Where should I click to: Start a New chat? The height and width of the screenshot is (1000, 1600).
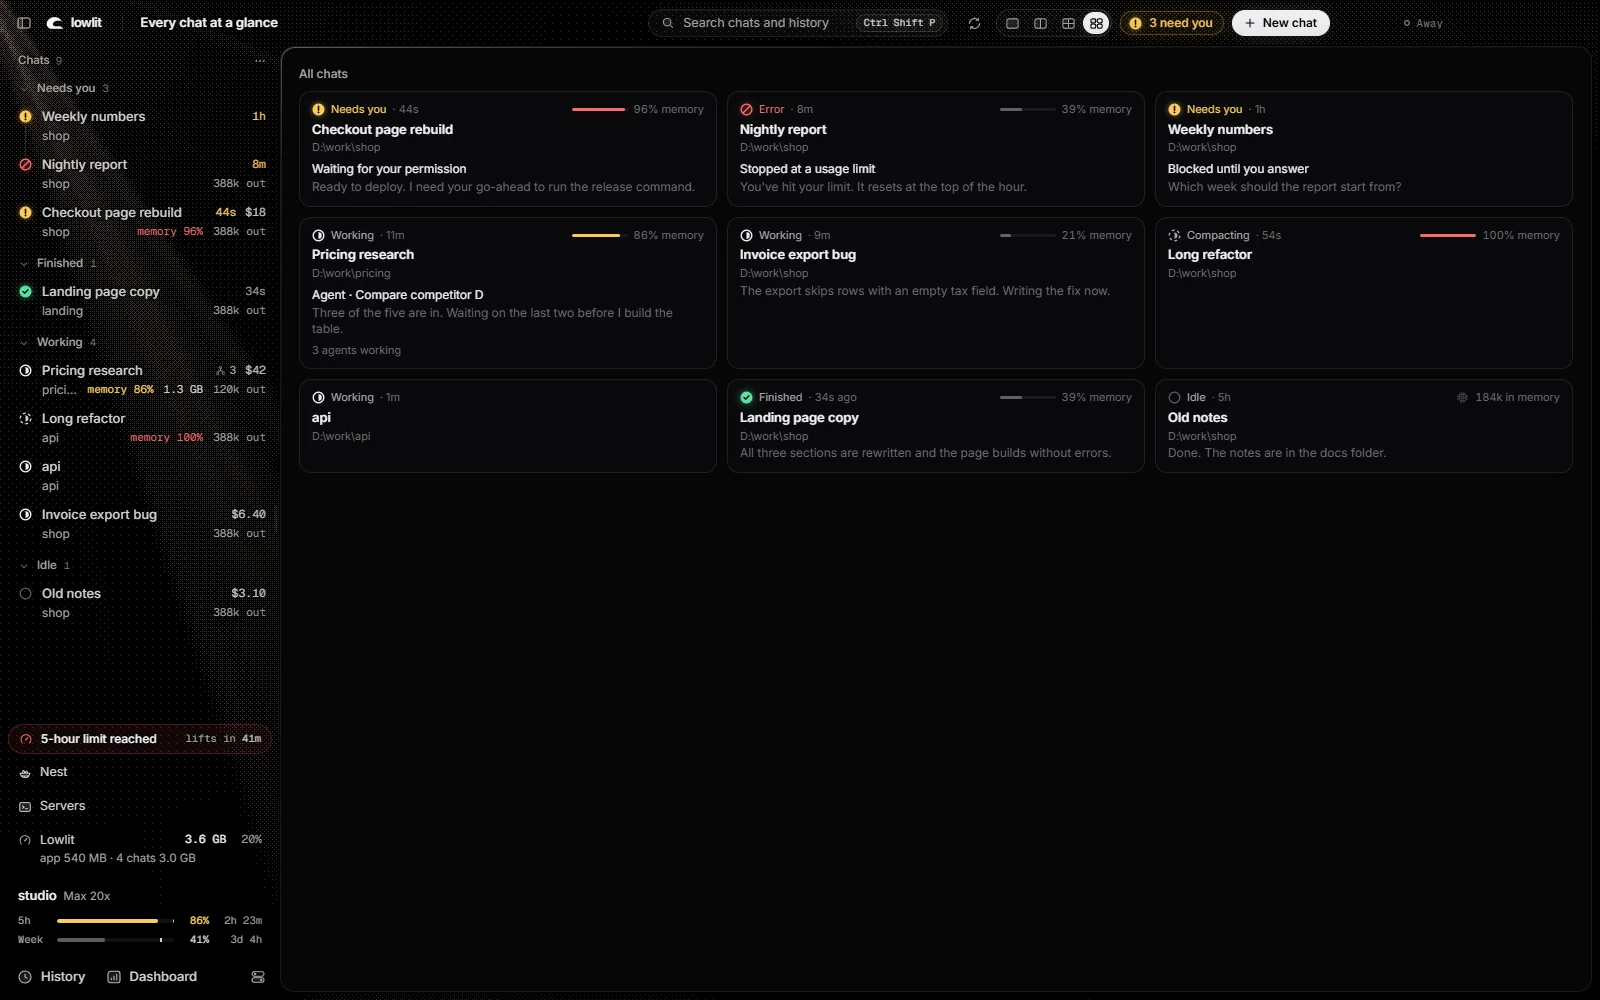coord(1280,23)
